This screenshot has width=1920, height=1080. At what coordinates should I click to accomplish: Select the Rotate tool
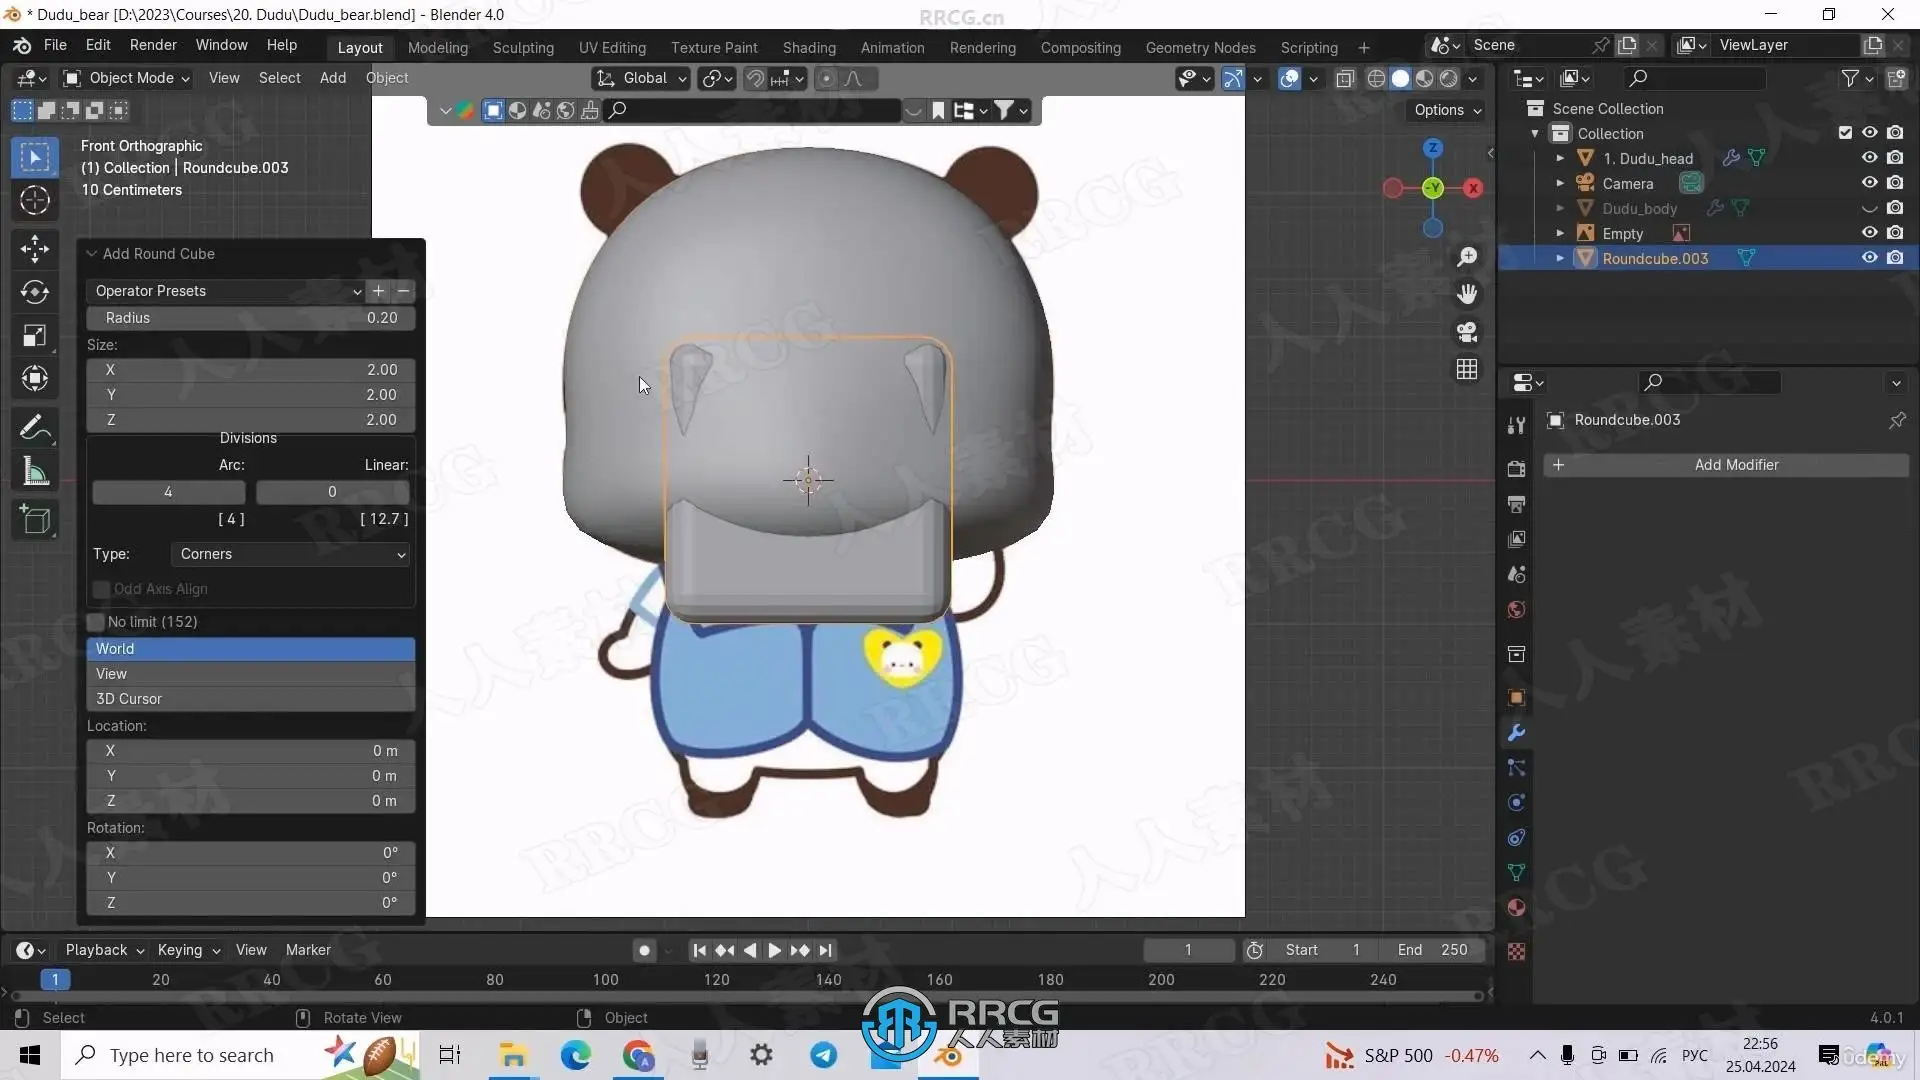[35, 292]
